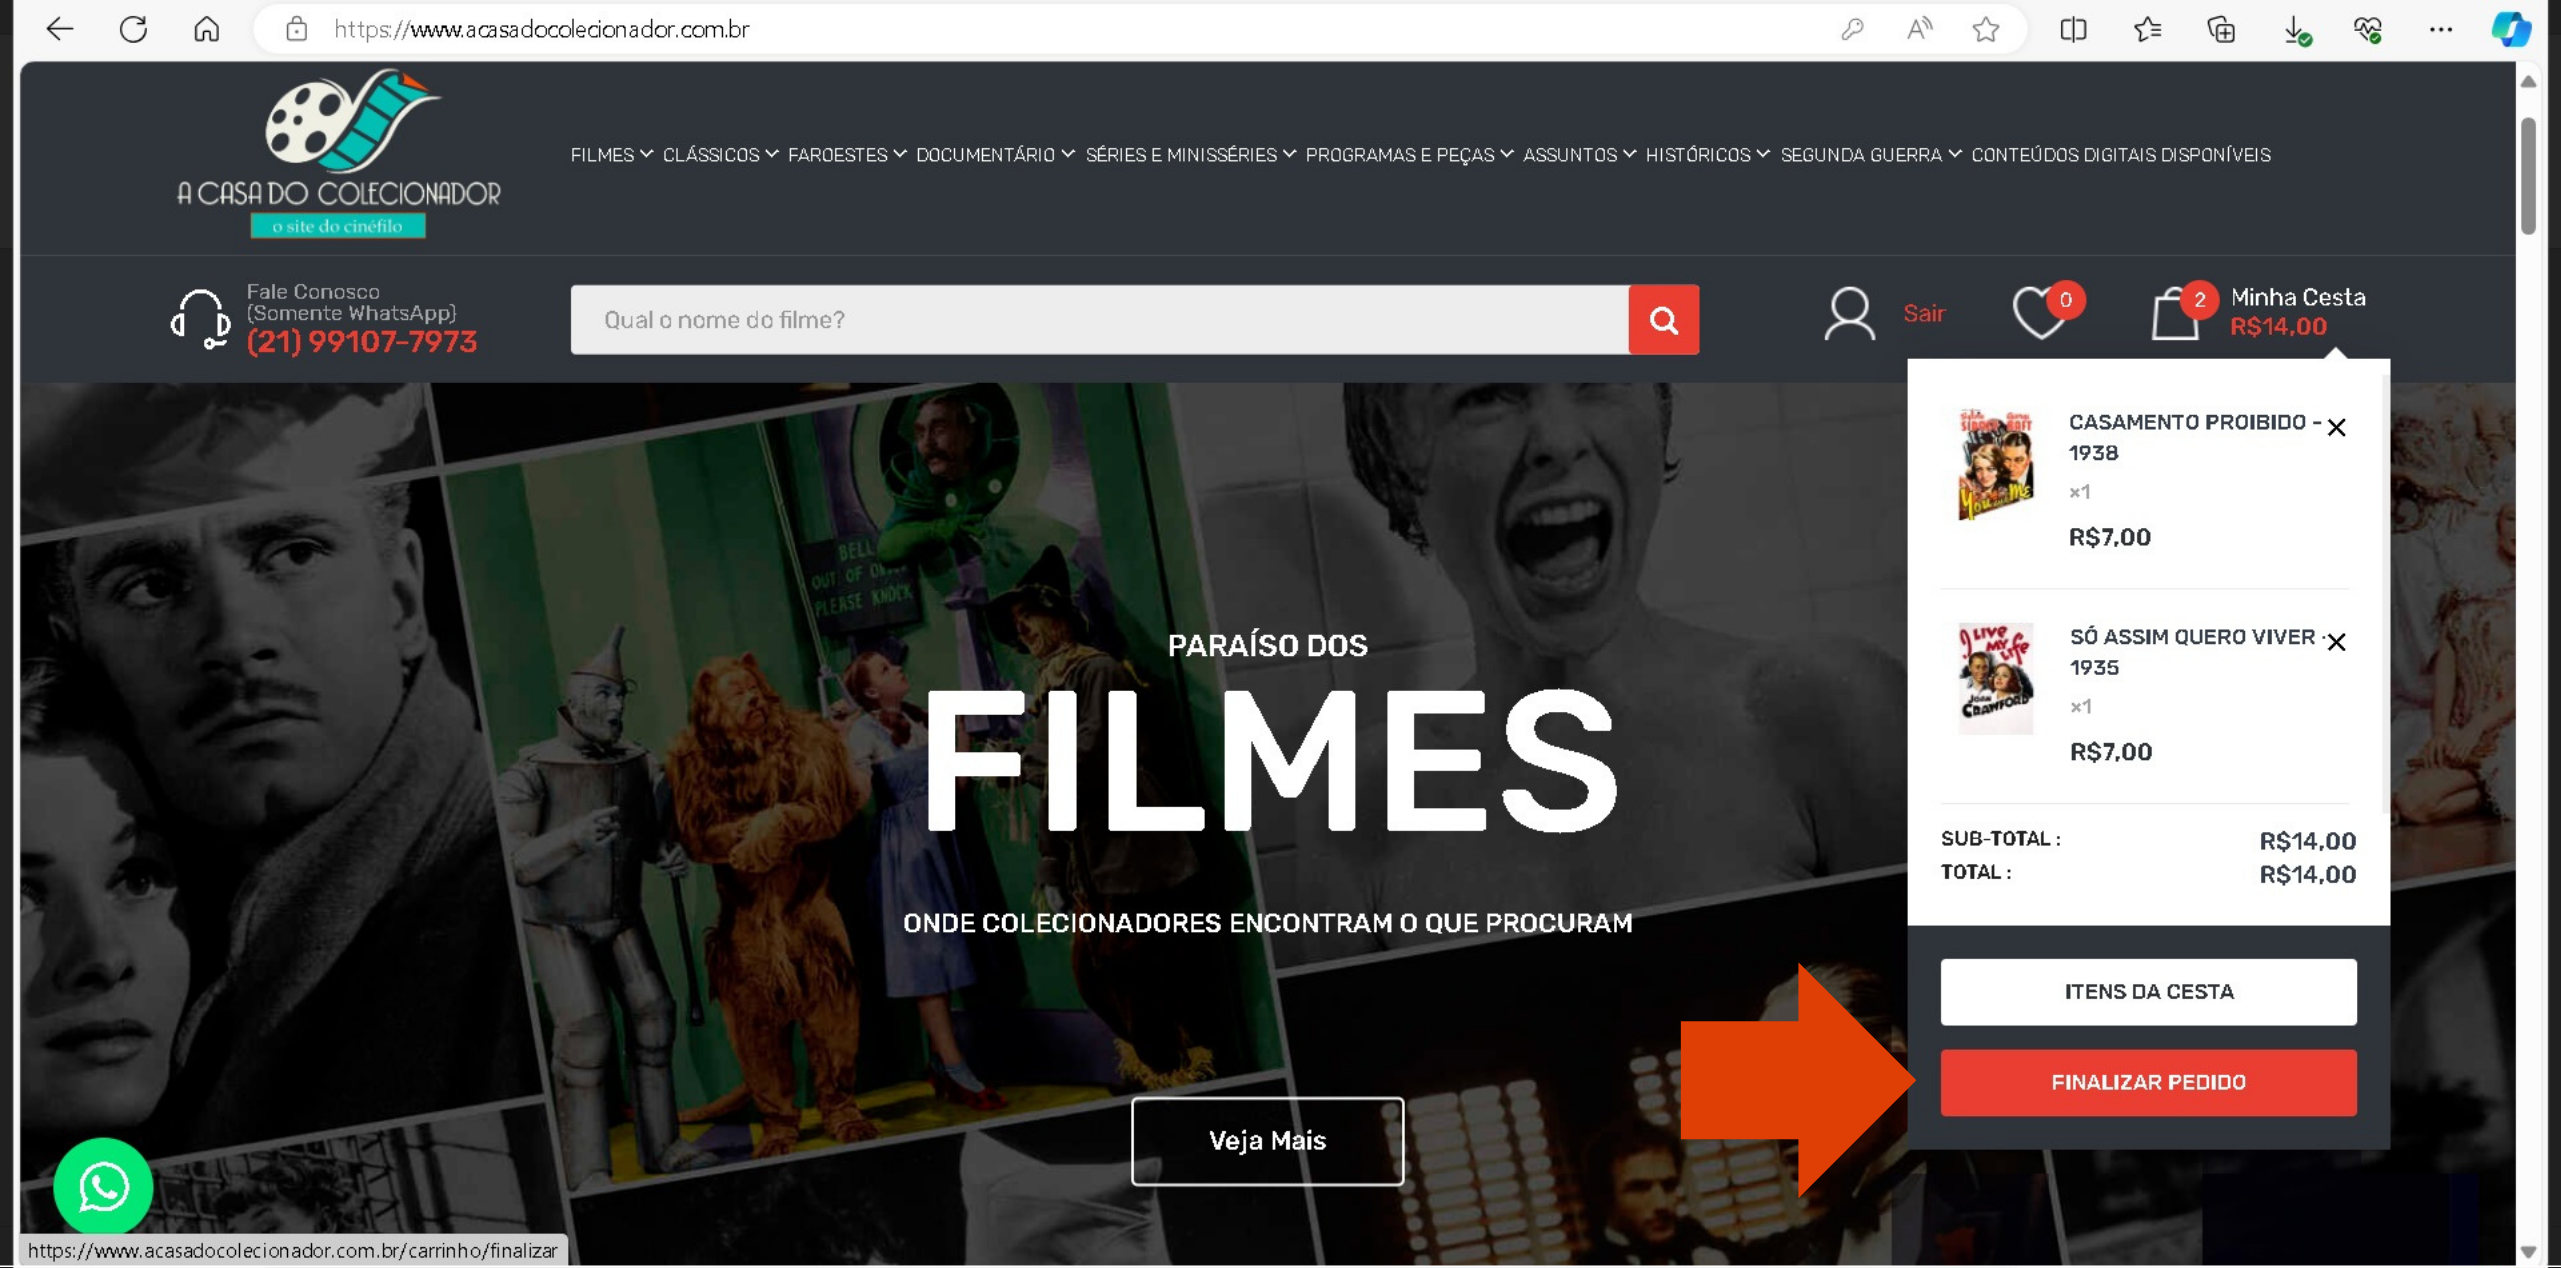
Task: Expand FAROESTES dropdown menu
Action: point(846,155)
